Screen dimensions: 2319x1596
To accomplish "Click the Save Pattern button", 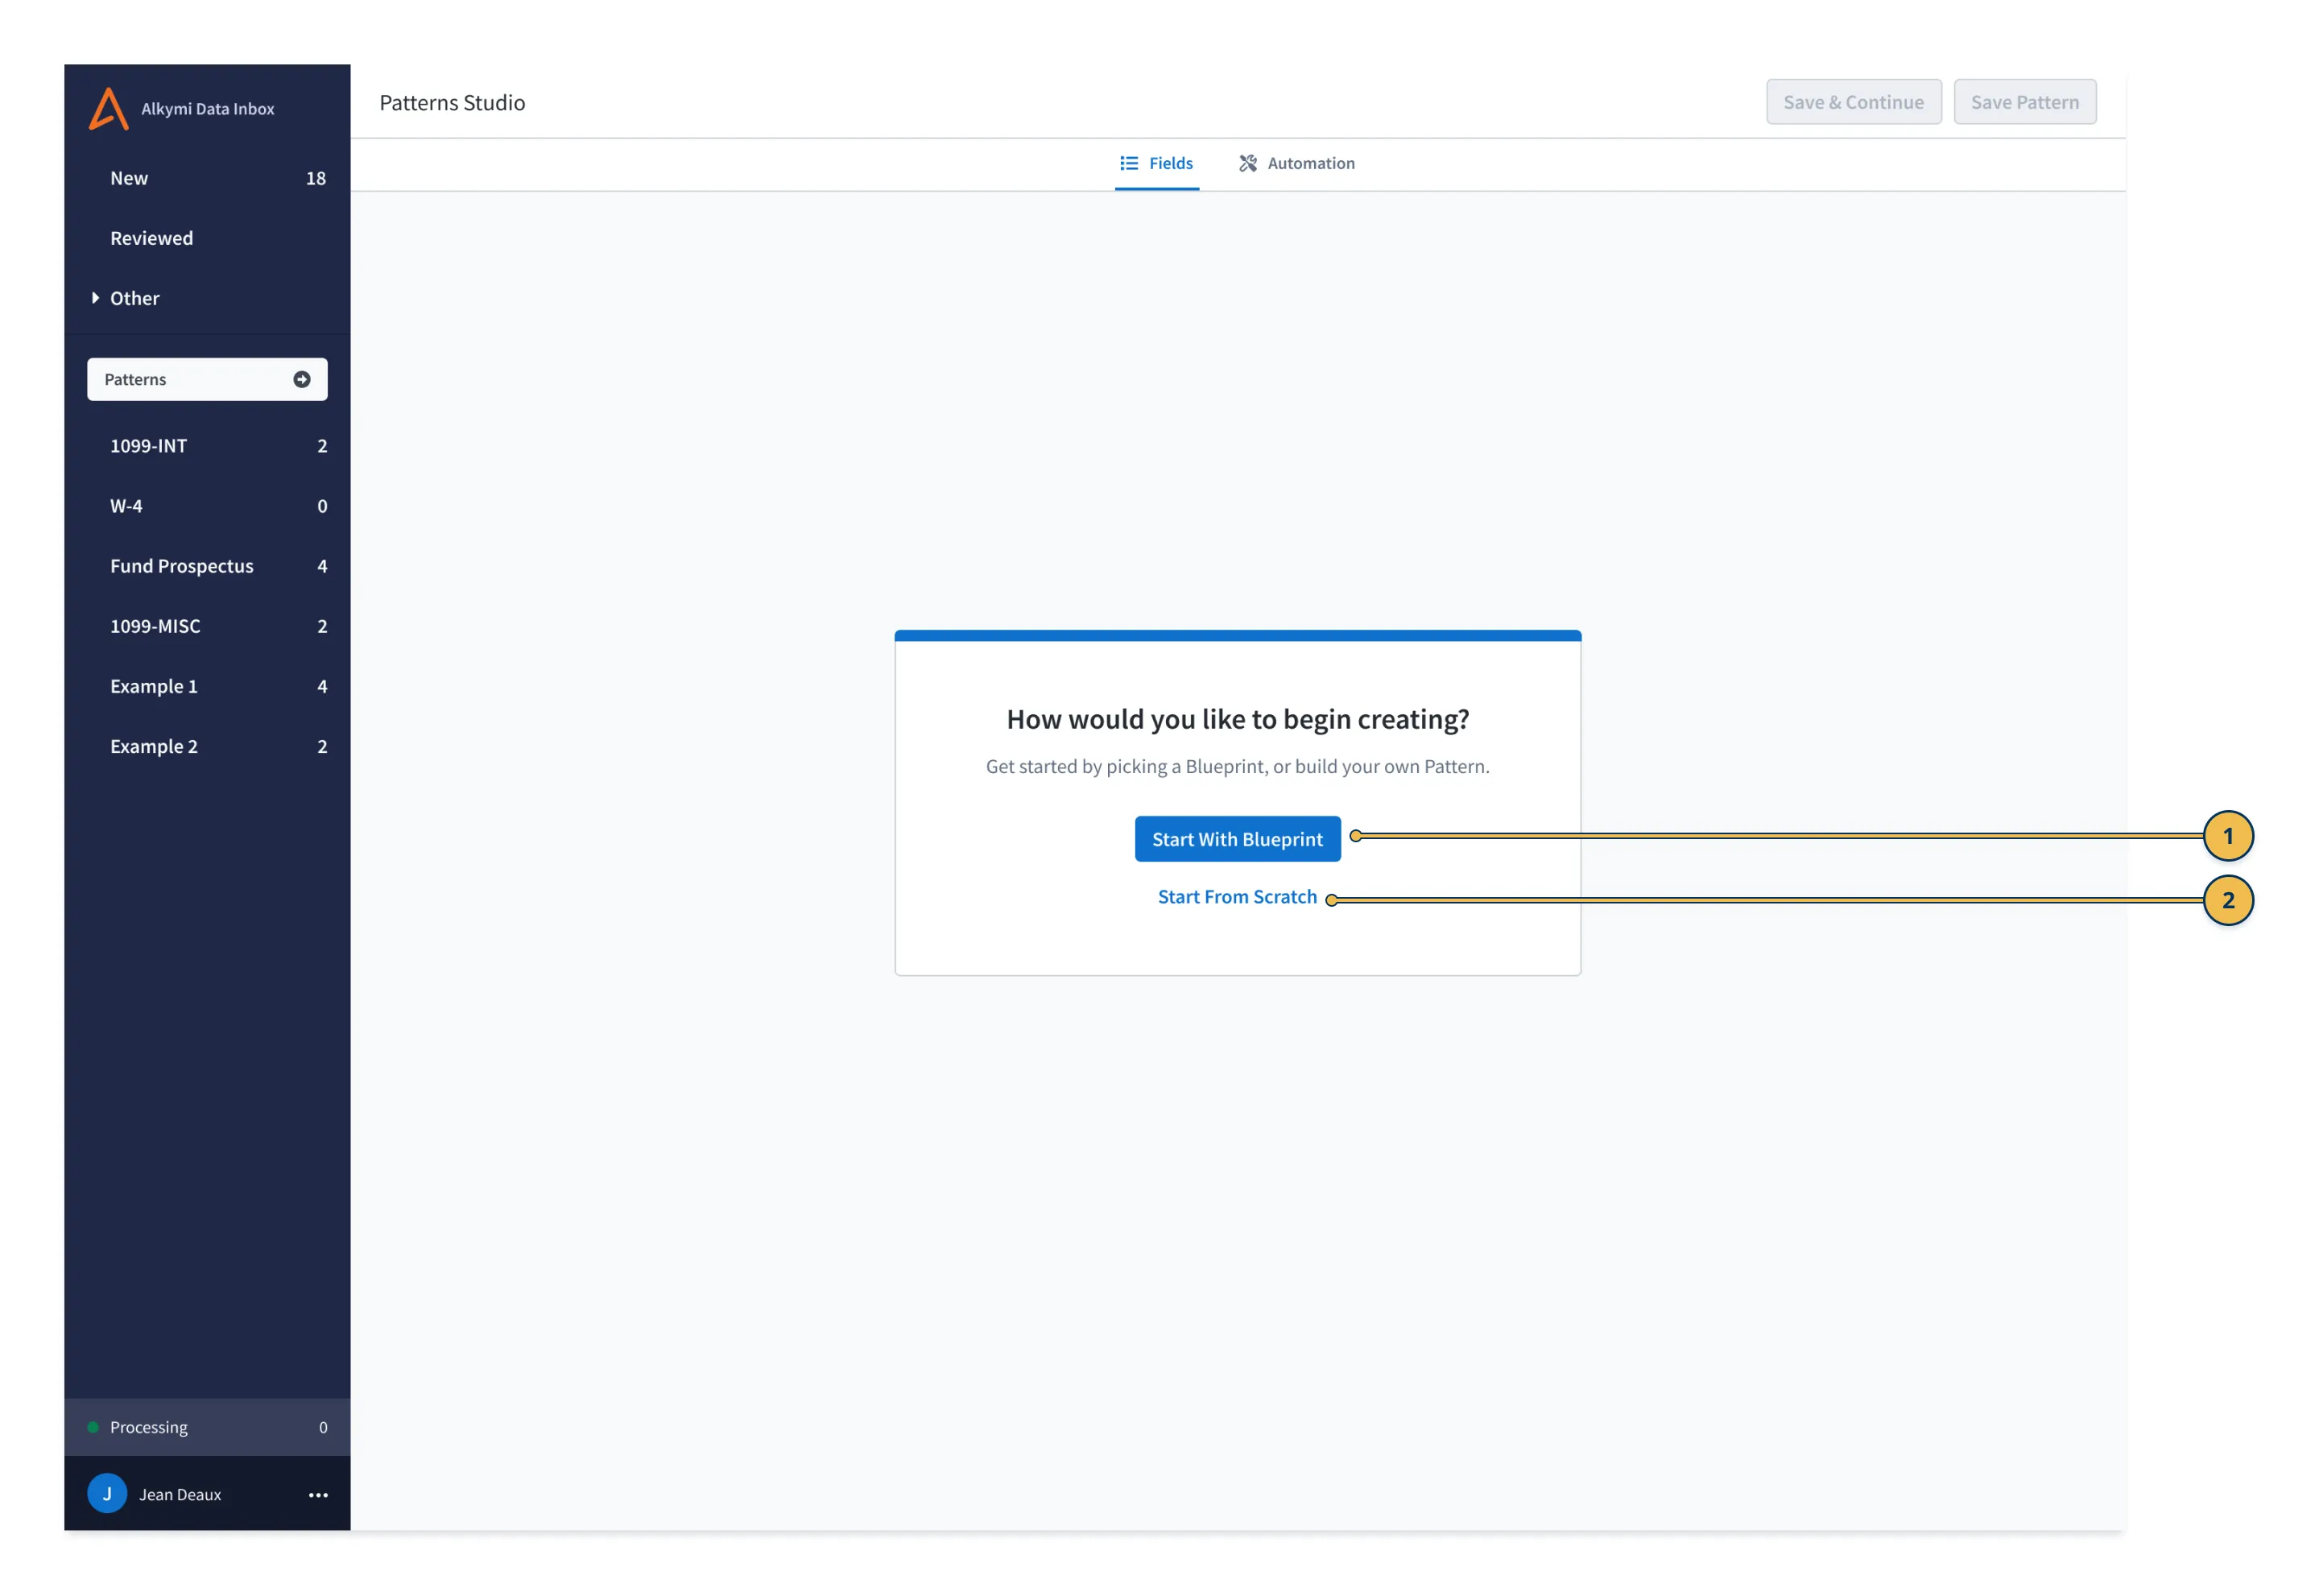I will point(2025,102).
